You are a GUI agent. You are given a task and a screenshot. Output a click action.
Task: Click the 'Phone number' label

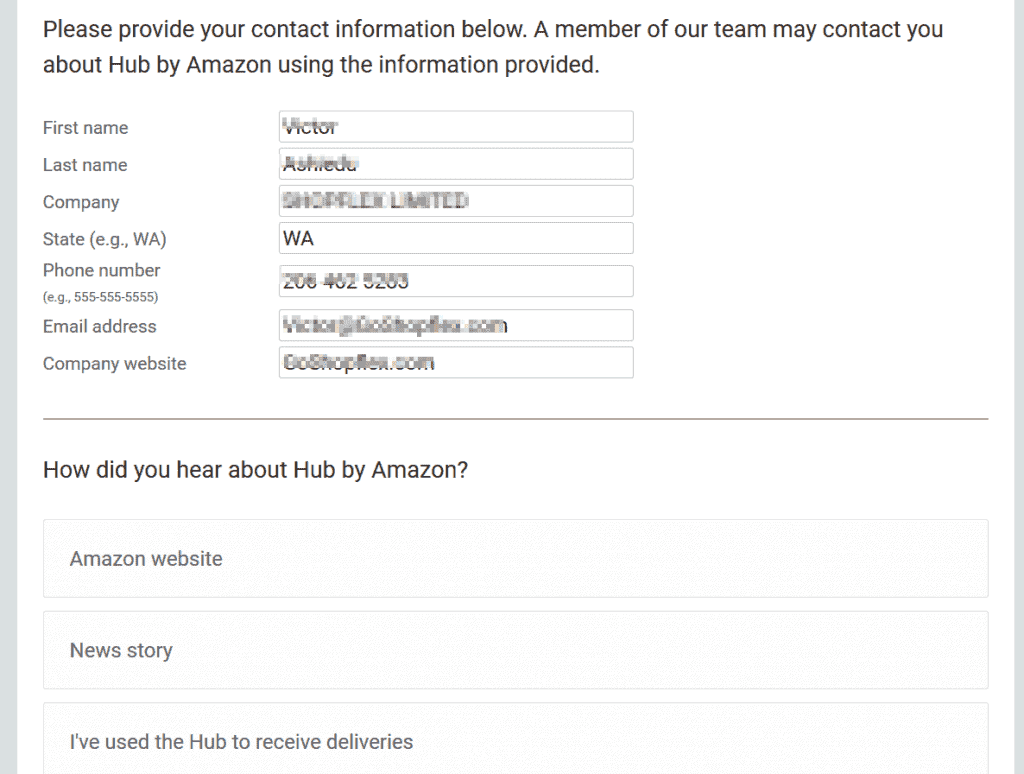click(x=101, y=270)
